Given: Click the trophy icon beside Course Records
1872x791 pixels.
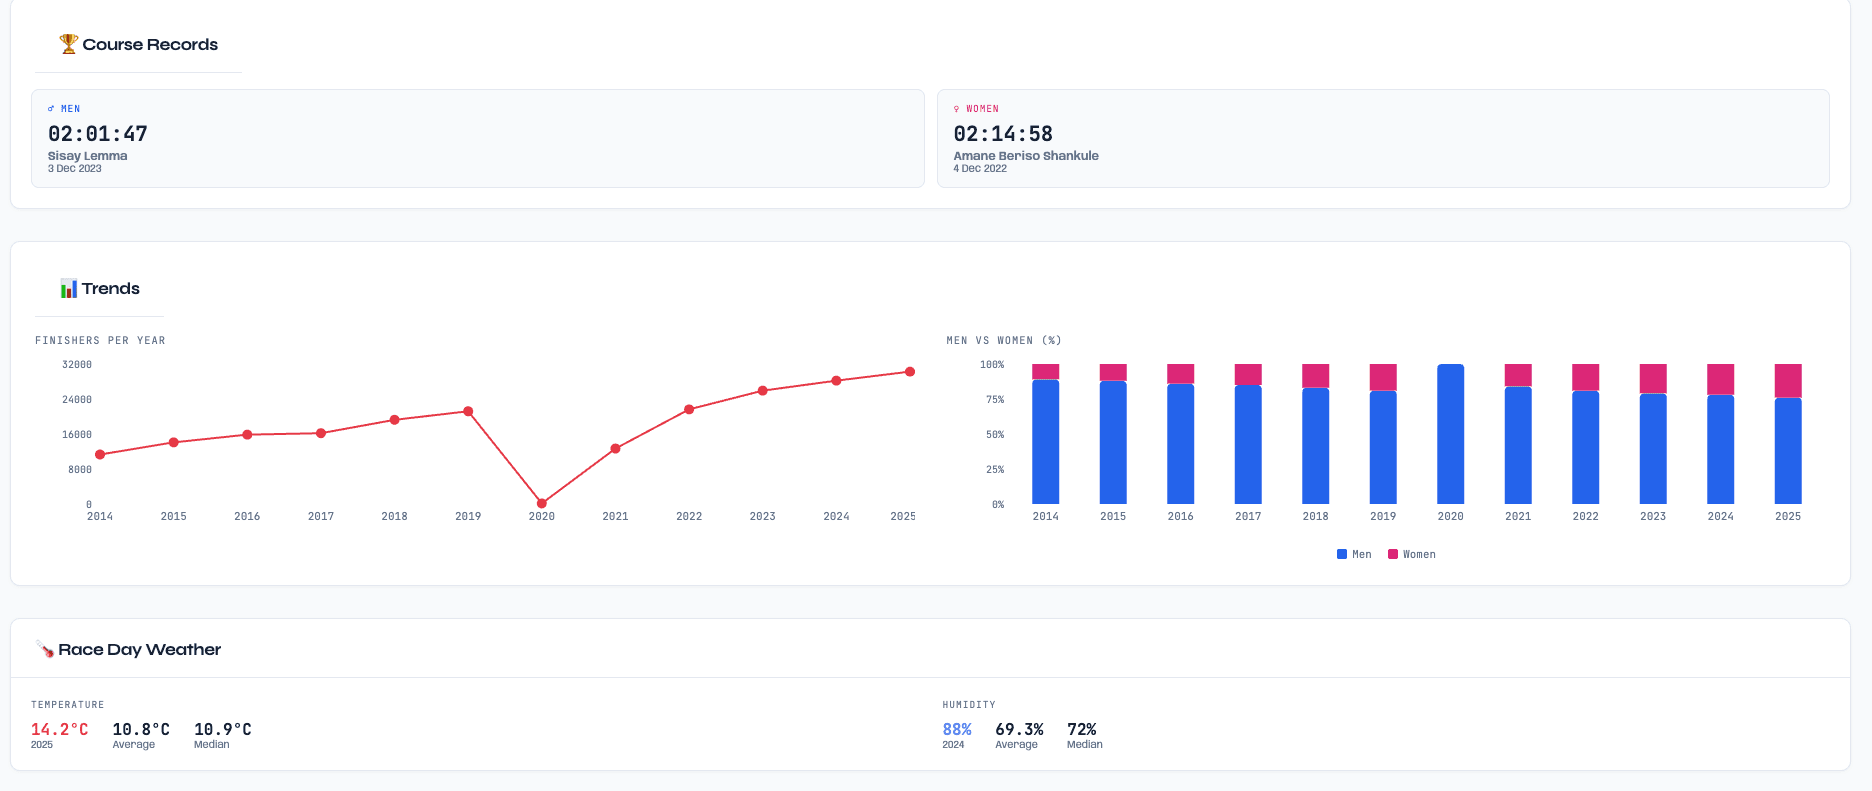Looking at the screenshot, I should tap(68, 44).
